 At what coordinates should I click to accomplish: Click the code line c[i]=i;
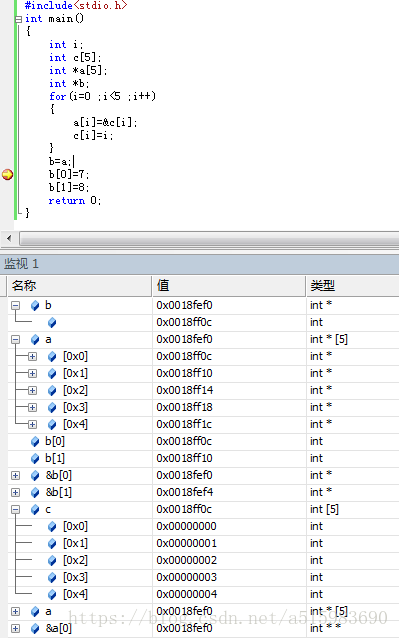[93, 135]
